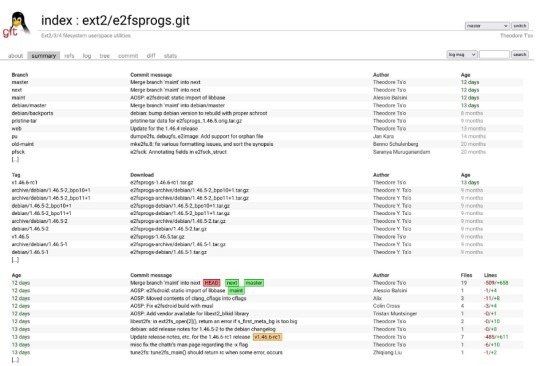This screenshot has height=366, width=536.
Task: Click the git penguin logo
Action: 16,24
